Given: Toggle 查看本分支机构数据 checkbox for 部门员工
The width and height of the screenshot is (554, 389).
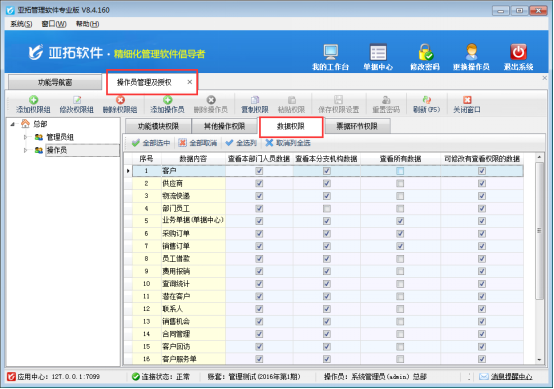Looking at the screenshot, I should (327, 208).
